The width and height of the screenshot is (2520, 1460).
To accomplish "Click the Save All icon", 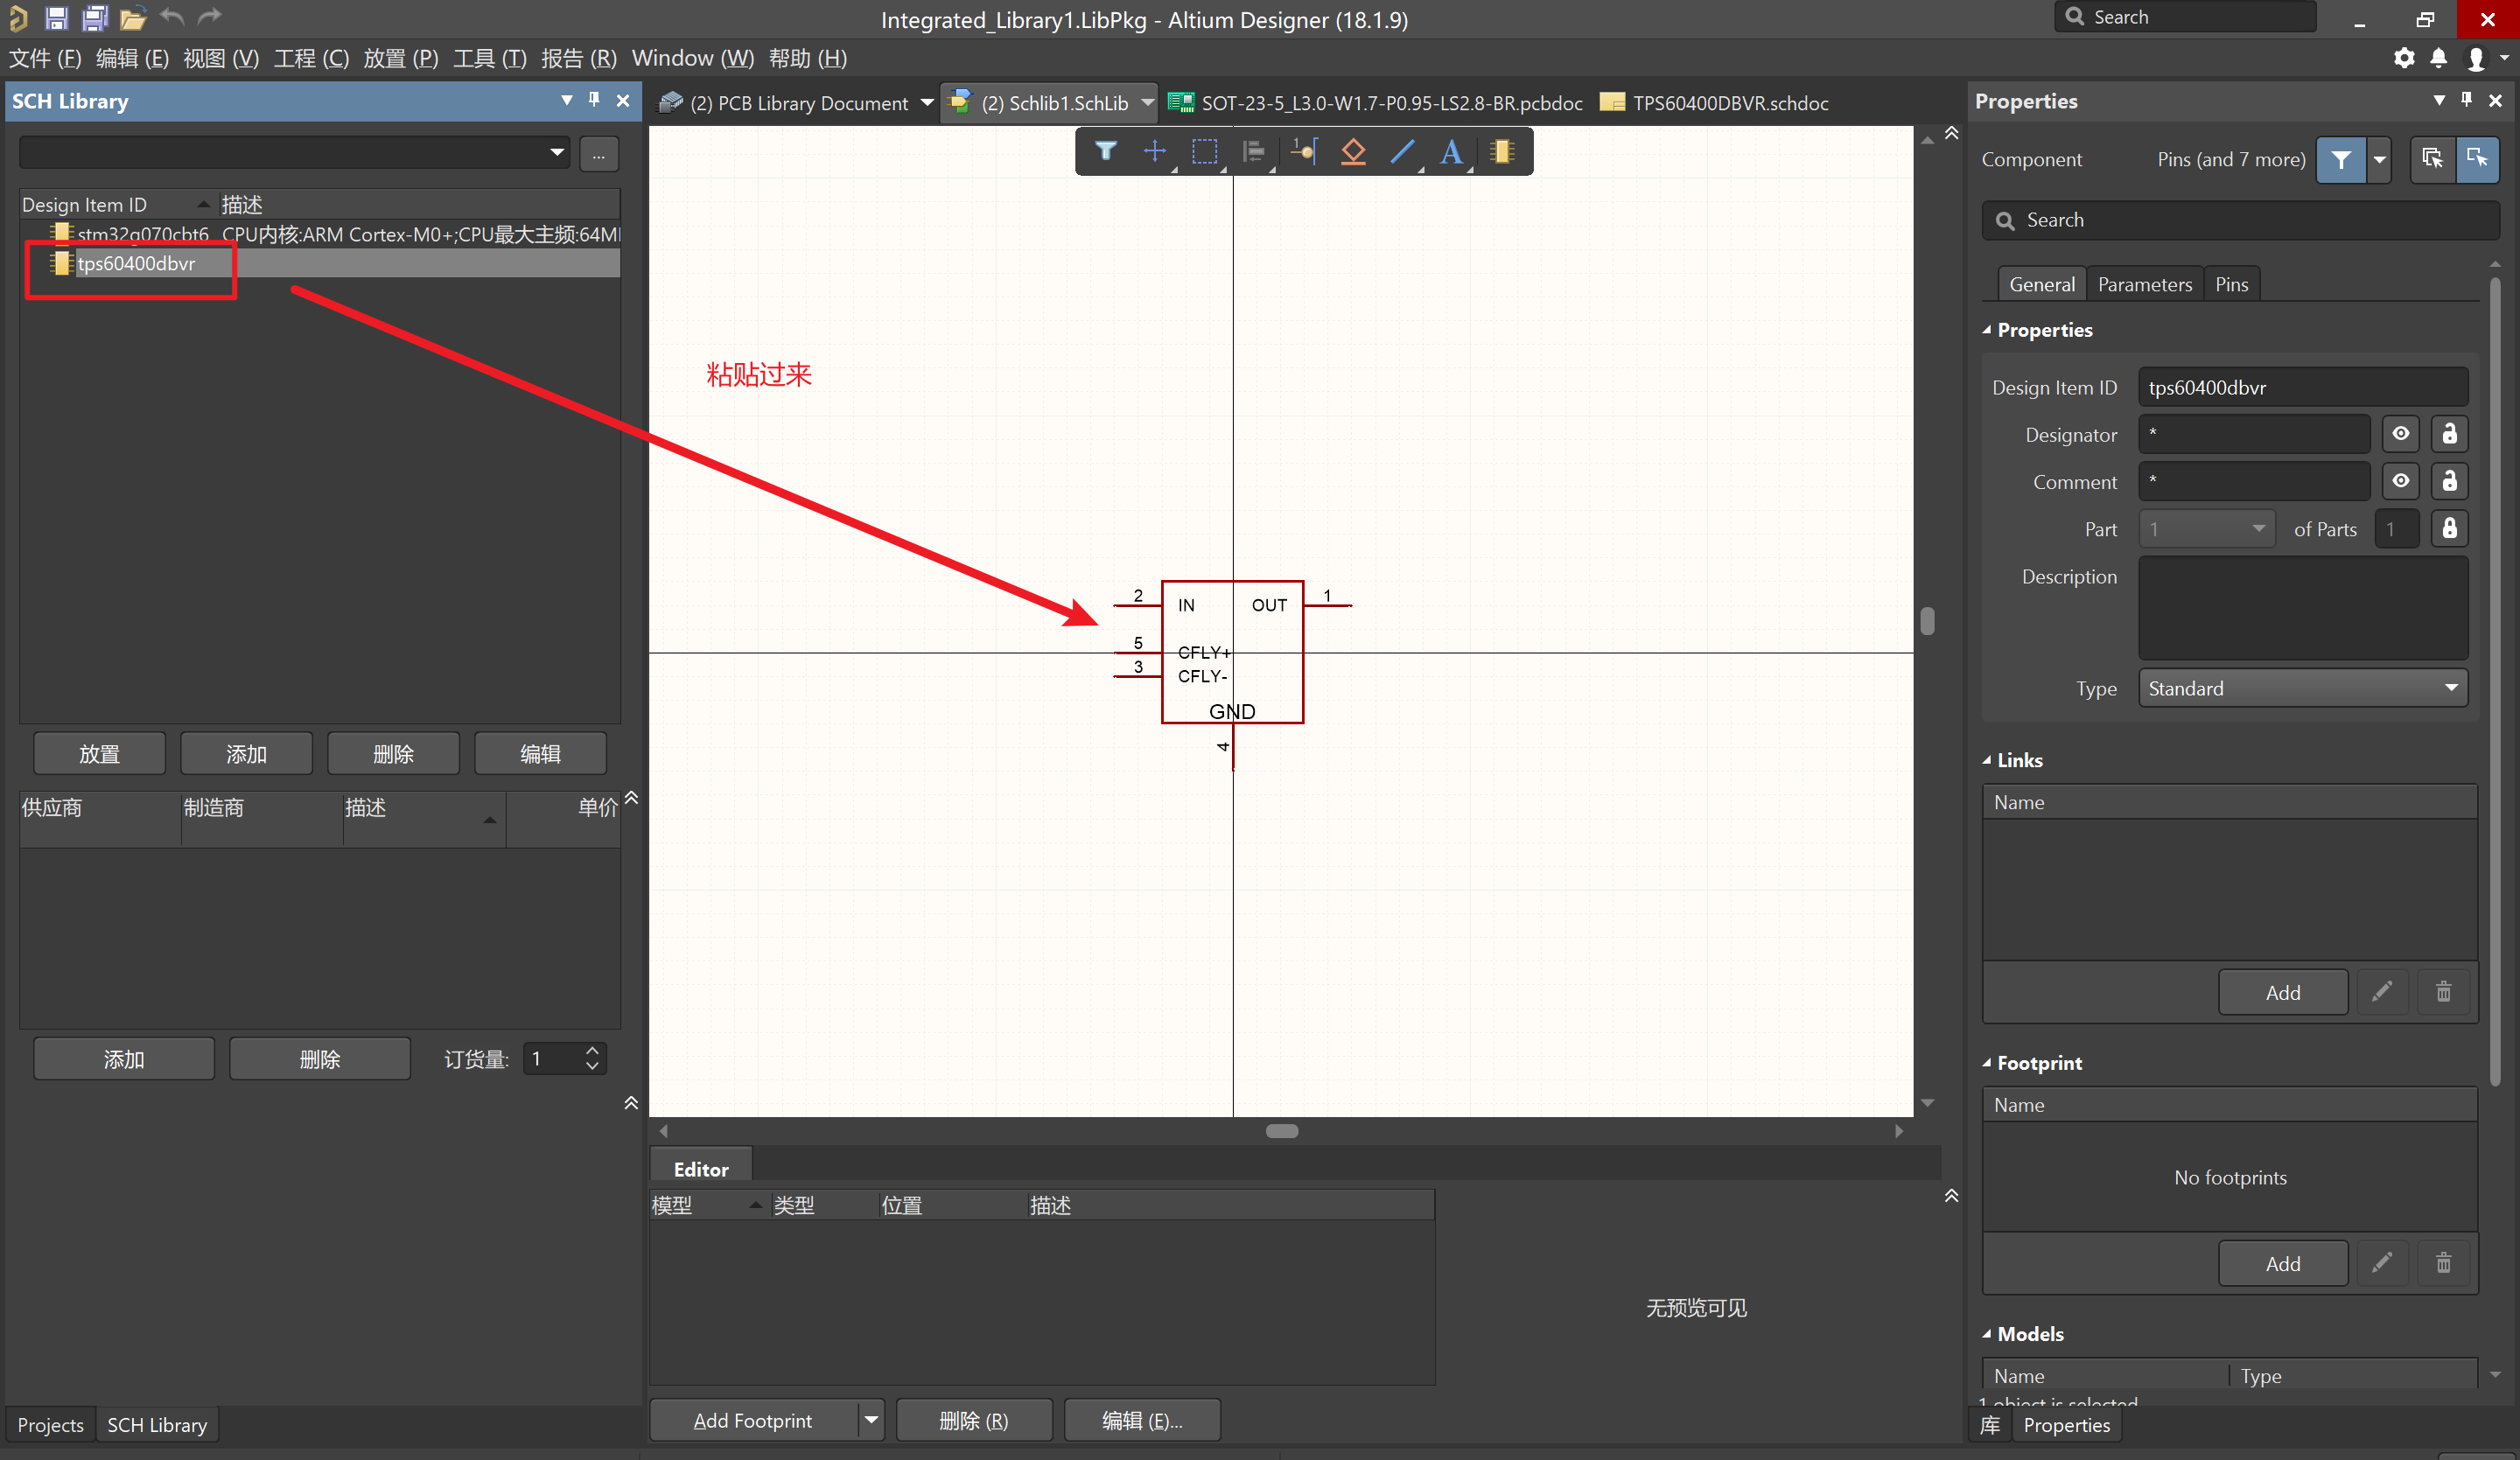I will click(95, 18).
